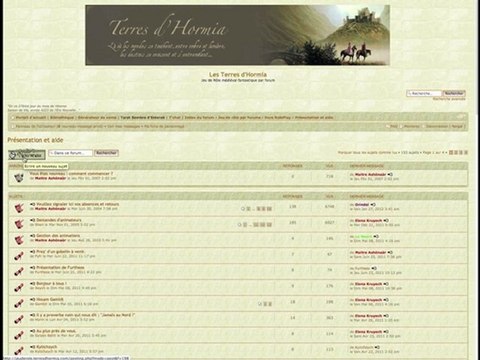Open topic 'Gestion des animations'
This screenshot has height=360, width=480.
(x=58, y=236)
